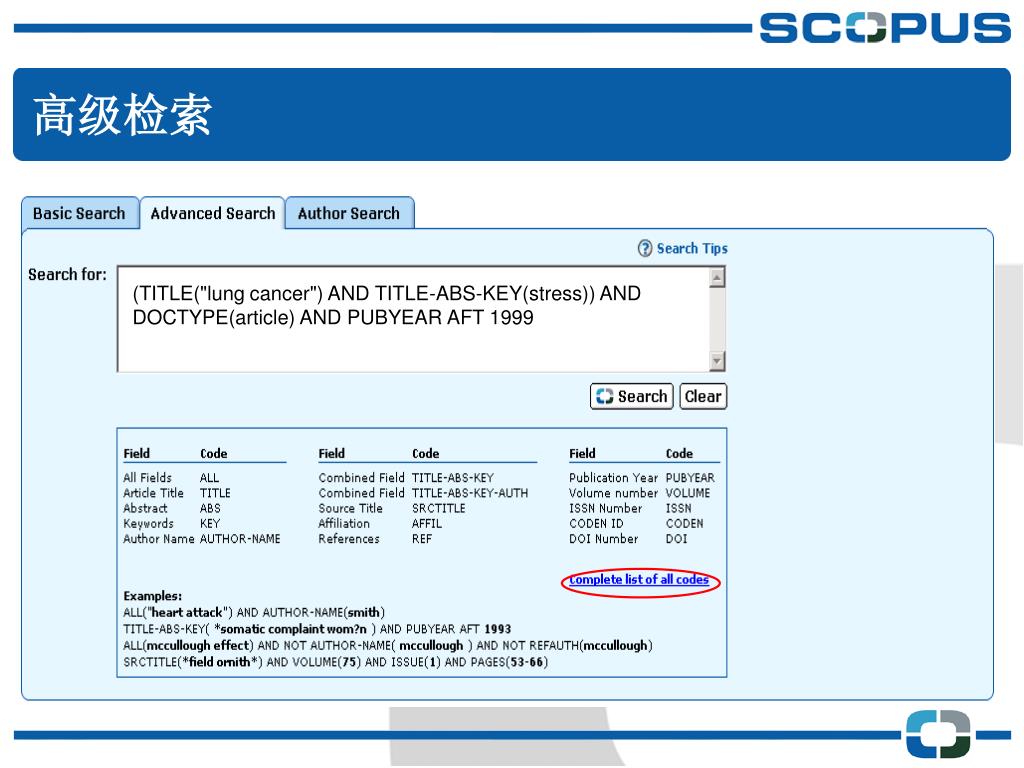Open the Author Search tab
The width and height of the screenshot is (1024, 768).
349,213
